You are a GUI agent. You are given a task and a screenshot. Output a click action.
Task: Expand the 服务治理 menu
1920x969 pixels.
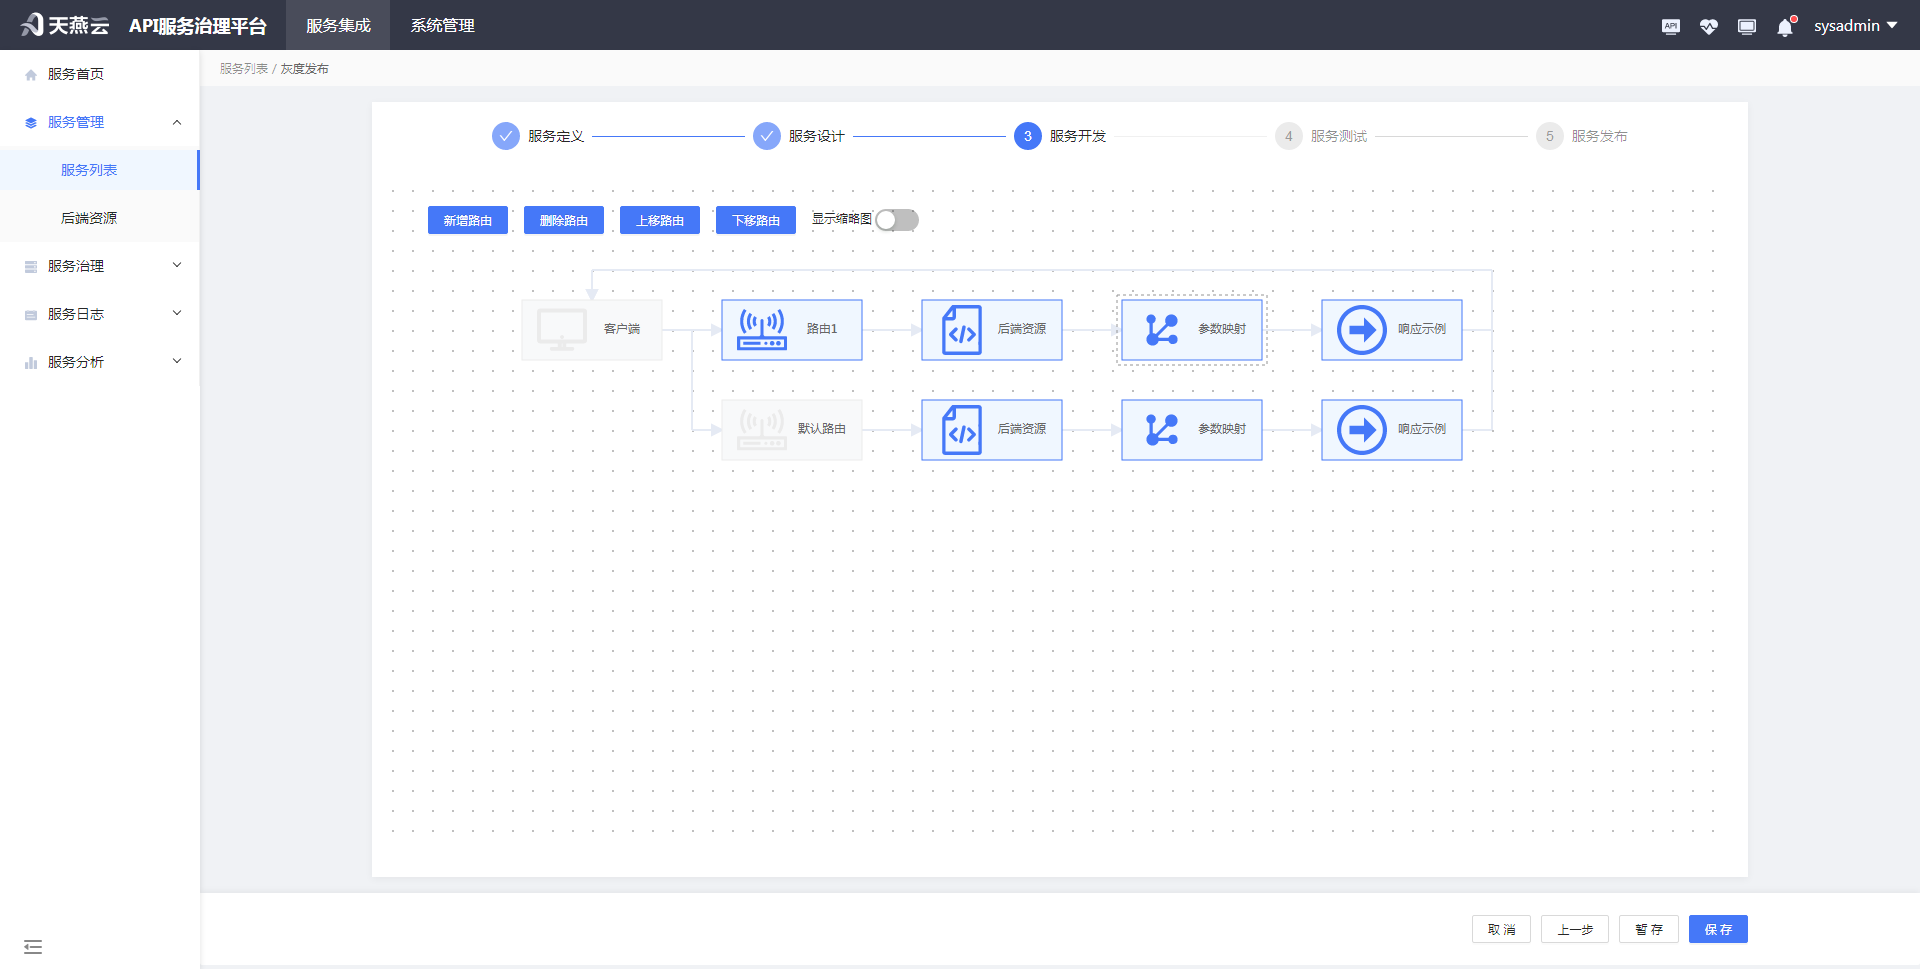coord(100,265)
